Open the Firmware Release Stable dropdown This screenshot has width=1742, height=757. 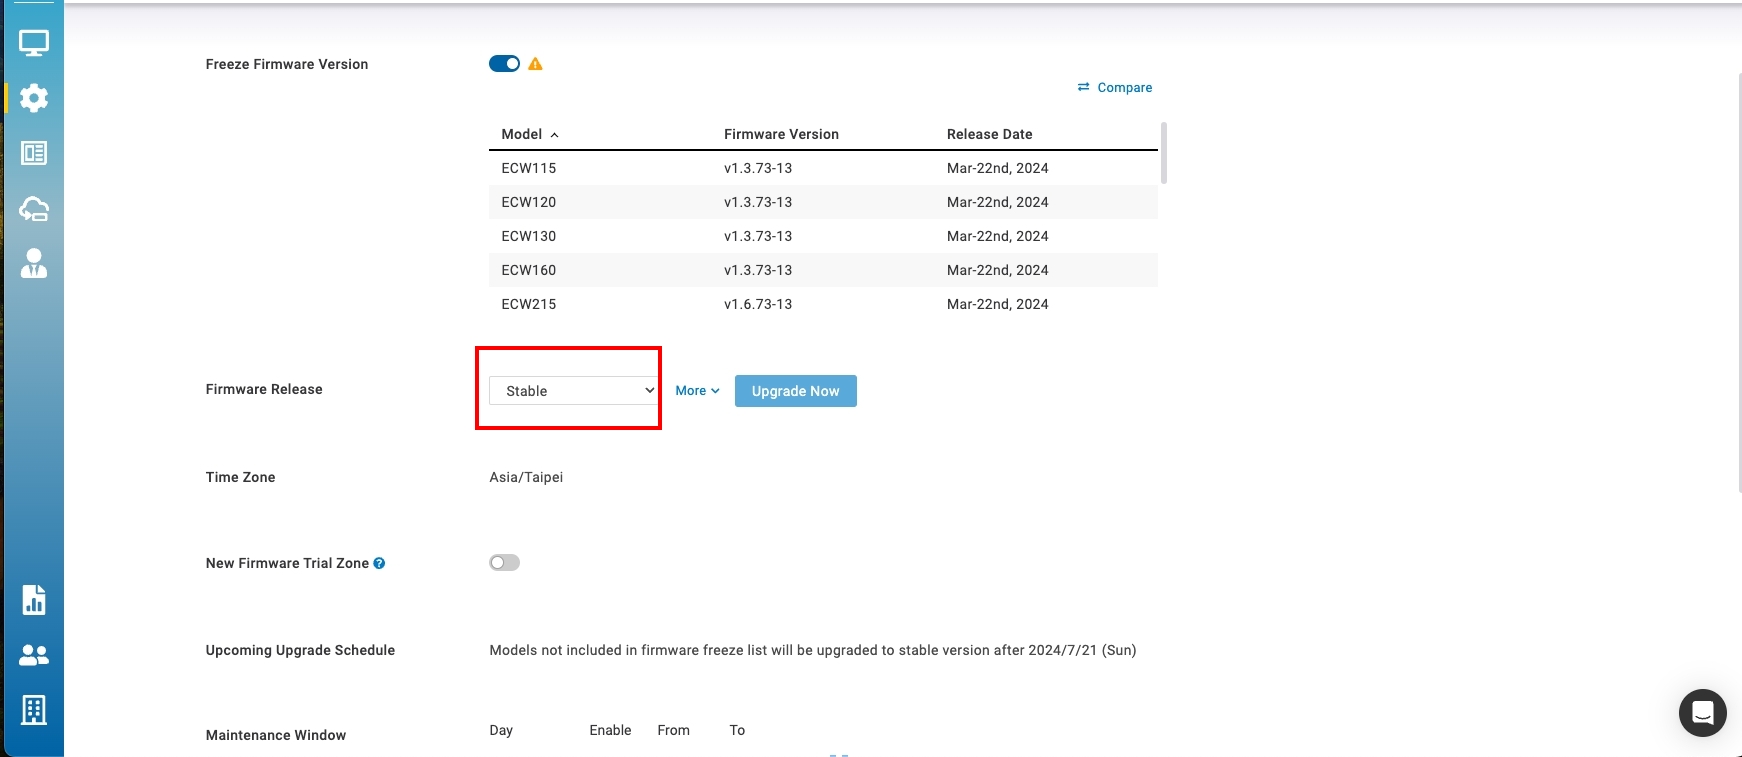click(573, 391)
